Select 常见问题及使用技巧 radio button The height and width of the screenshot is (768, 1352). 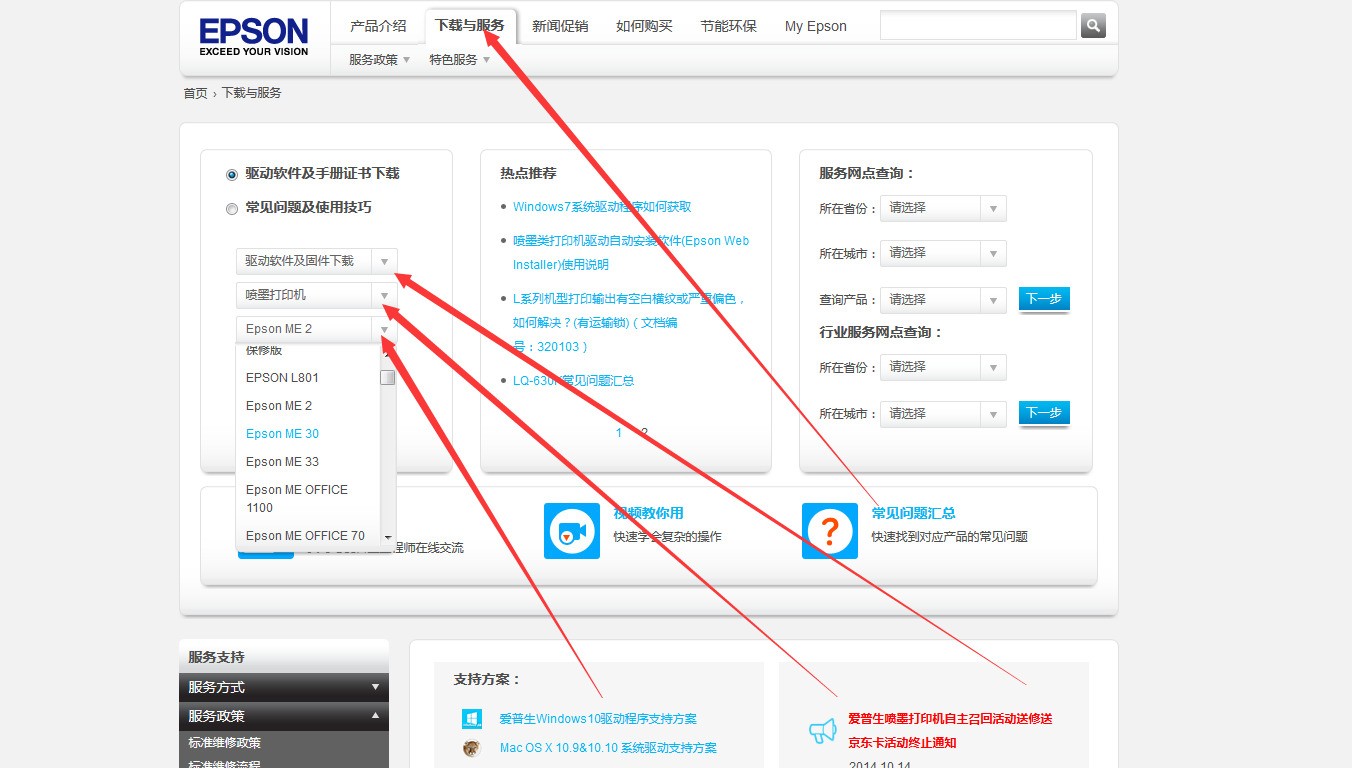pos(232,208)
